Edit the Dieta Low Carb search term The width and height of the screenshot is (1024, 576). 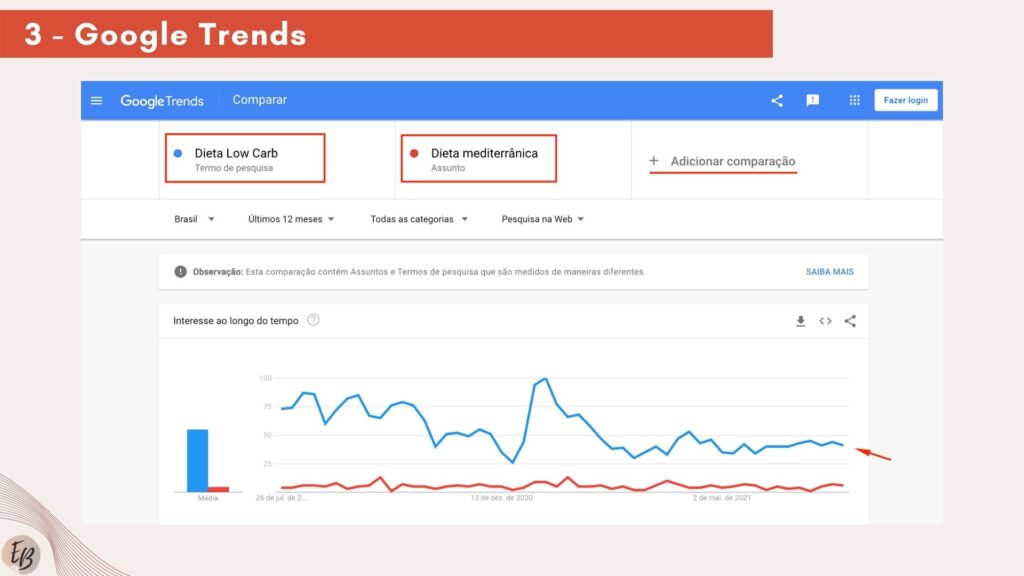(x=245, y=158)
